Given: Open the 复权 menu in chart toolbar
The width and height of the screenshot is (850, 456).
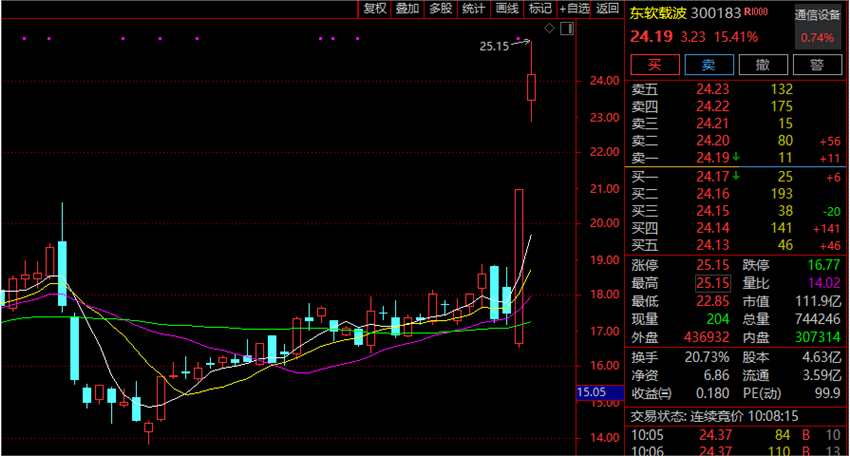Looking at the screenshot, I should [x=375, y=8].
